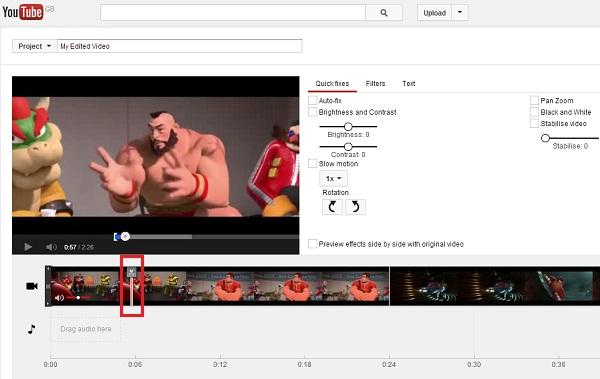Play the video preview
The height and width of the screenshot is (379, 600).
(x=28, y=247)
